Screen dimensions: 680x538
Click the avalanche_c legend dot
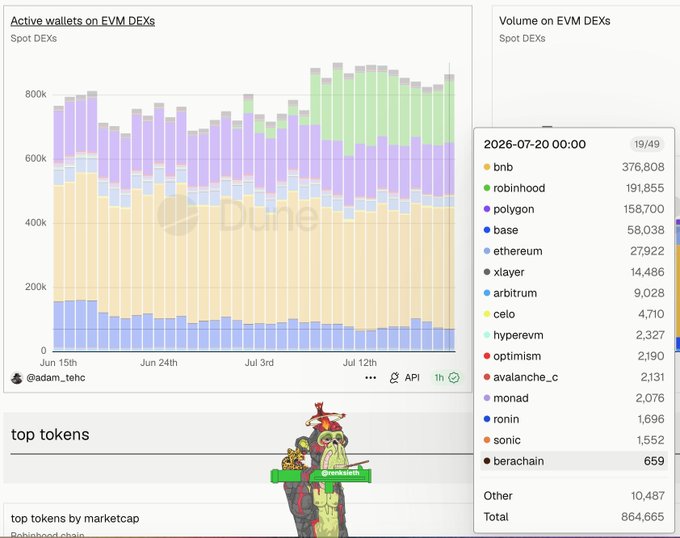487,377
